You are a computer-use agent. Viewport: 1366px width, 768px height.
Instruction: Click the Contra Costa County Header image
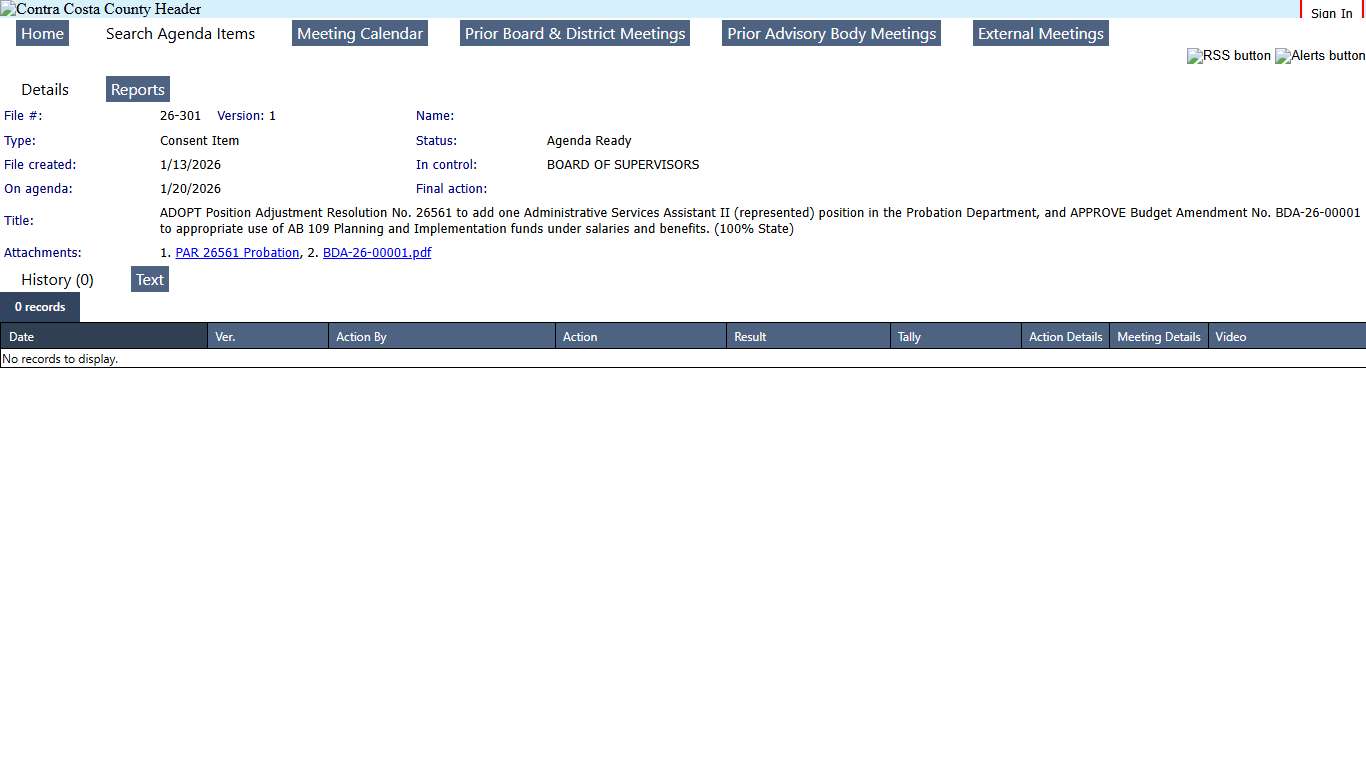101,9
